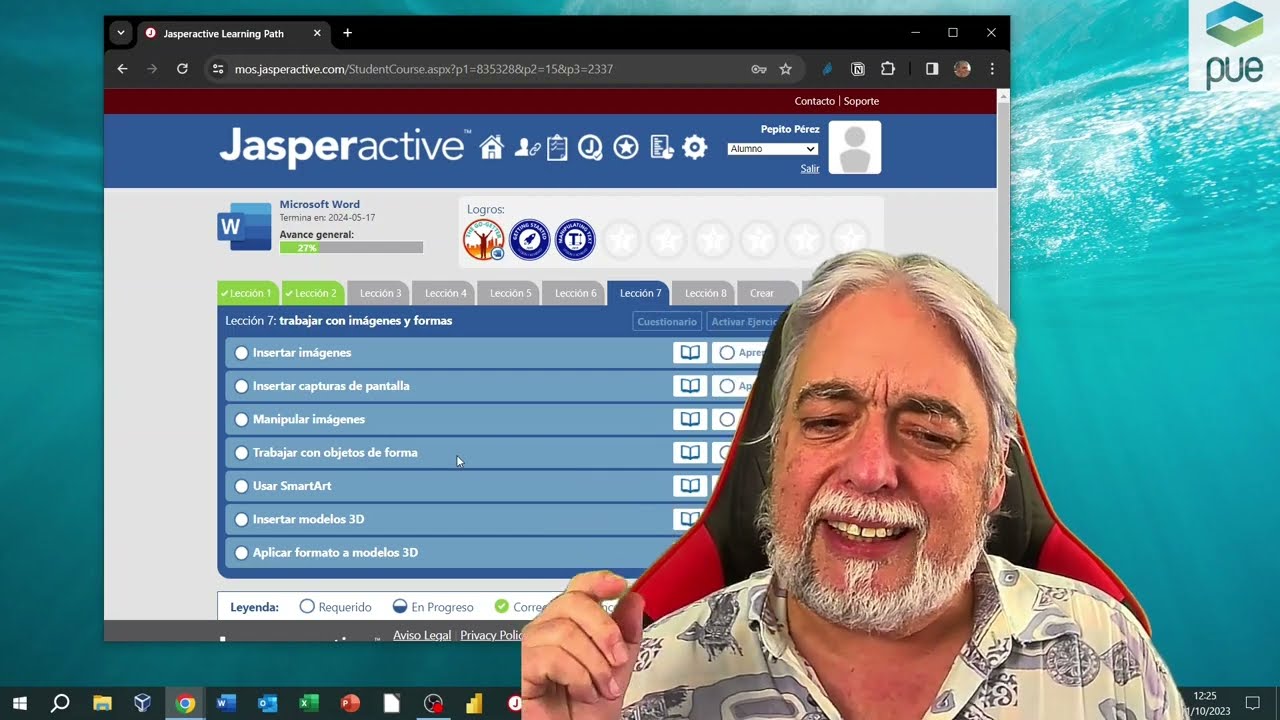Open VirtualBox from the taskbar

(x=143, y=703)
